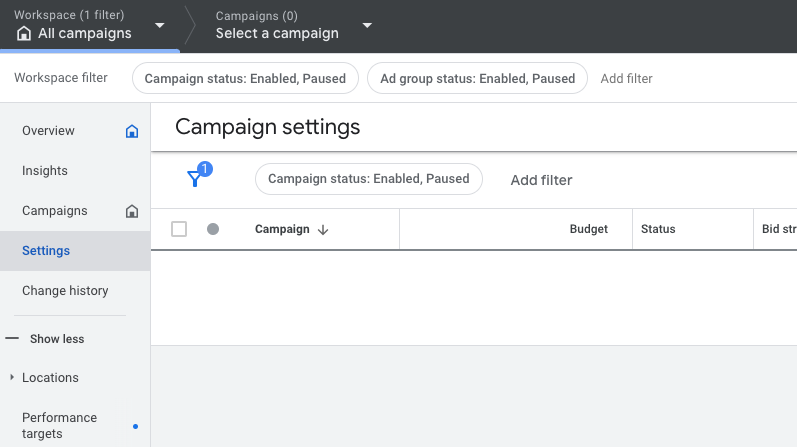Click the Workspace filter label
Viewport: 797px width, 447px height.
(61, 78)
